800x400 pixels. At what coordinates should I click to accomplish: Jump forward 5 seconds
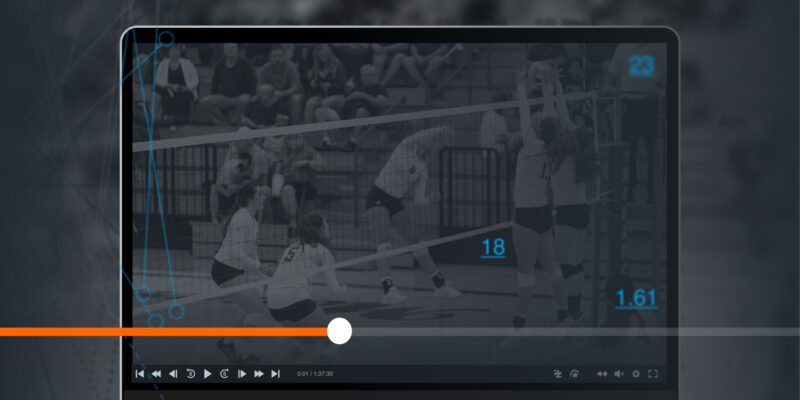225,374
